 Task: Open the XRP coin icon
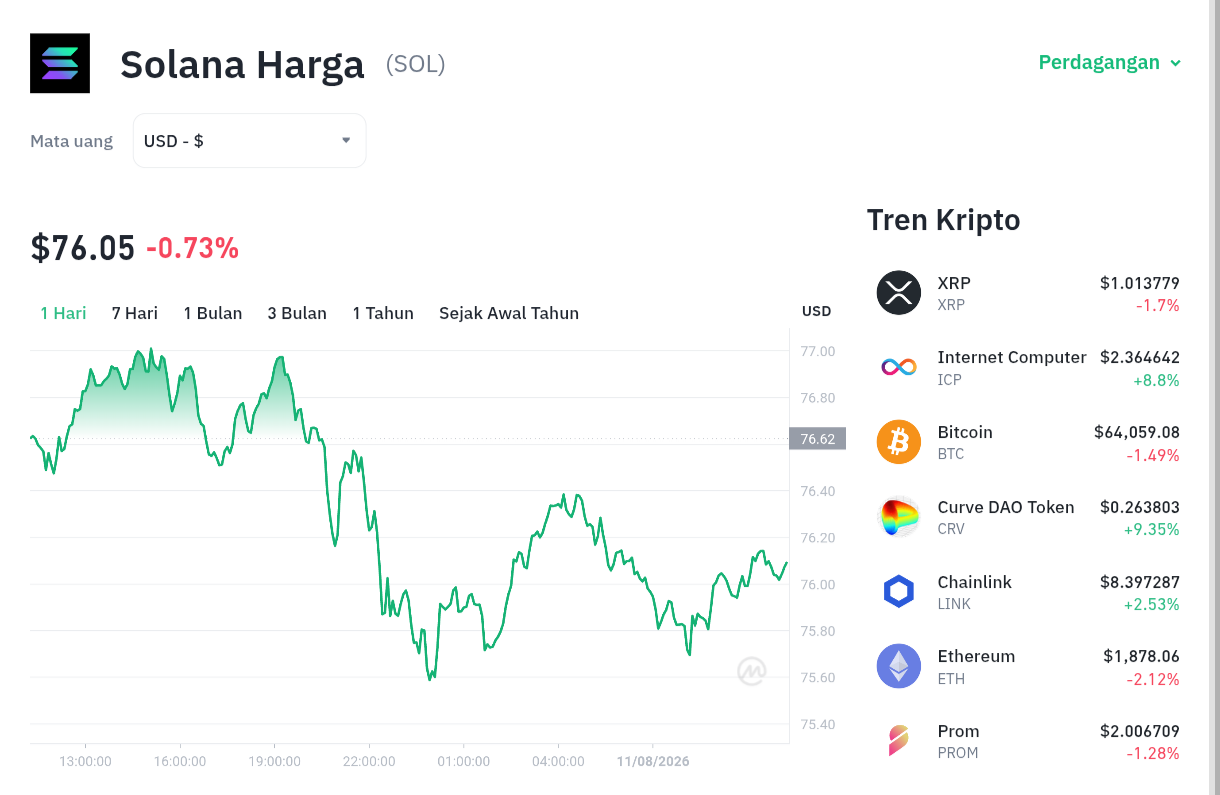click(x=899, y=293)
